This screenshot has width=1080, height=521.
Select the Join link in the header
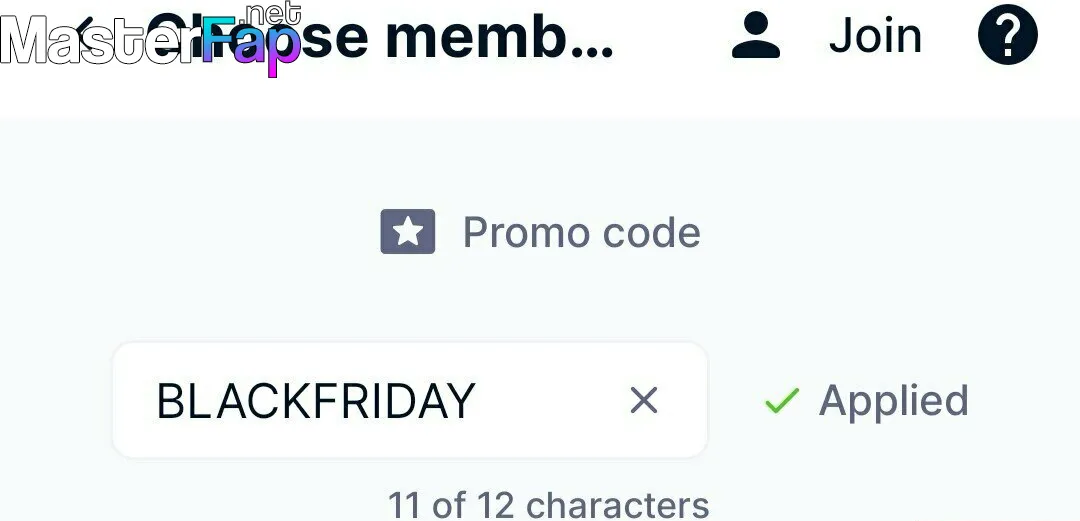click(875, 36)
